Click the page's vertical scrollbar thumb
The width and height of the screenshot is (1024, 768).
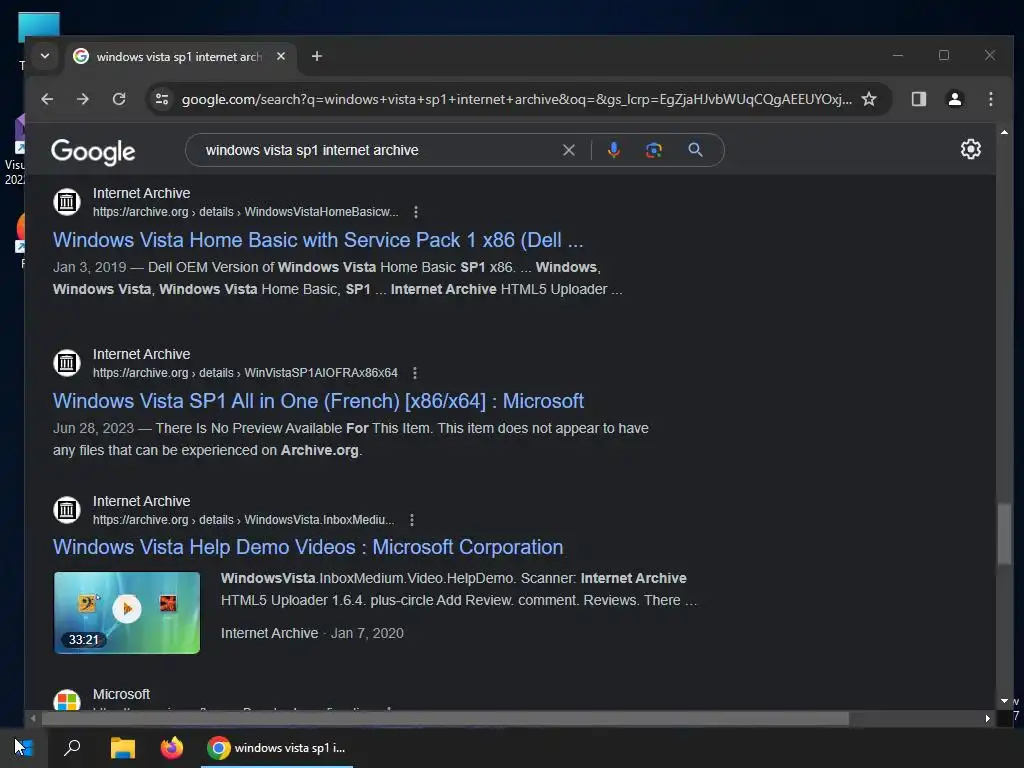[x=1004, y=534]
